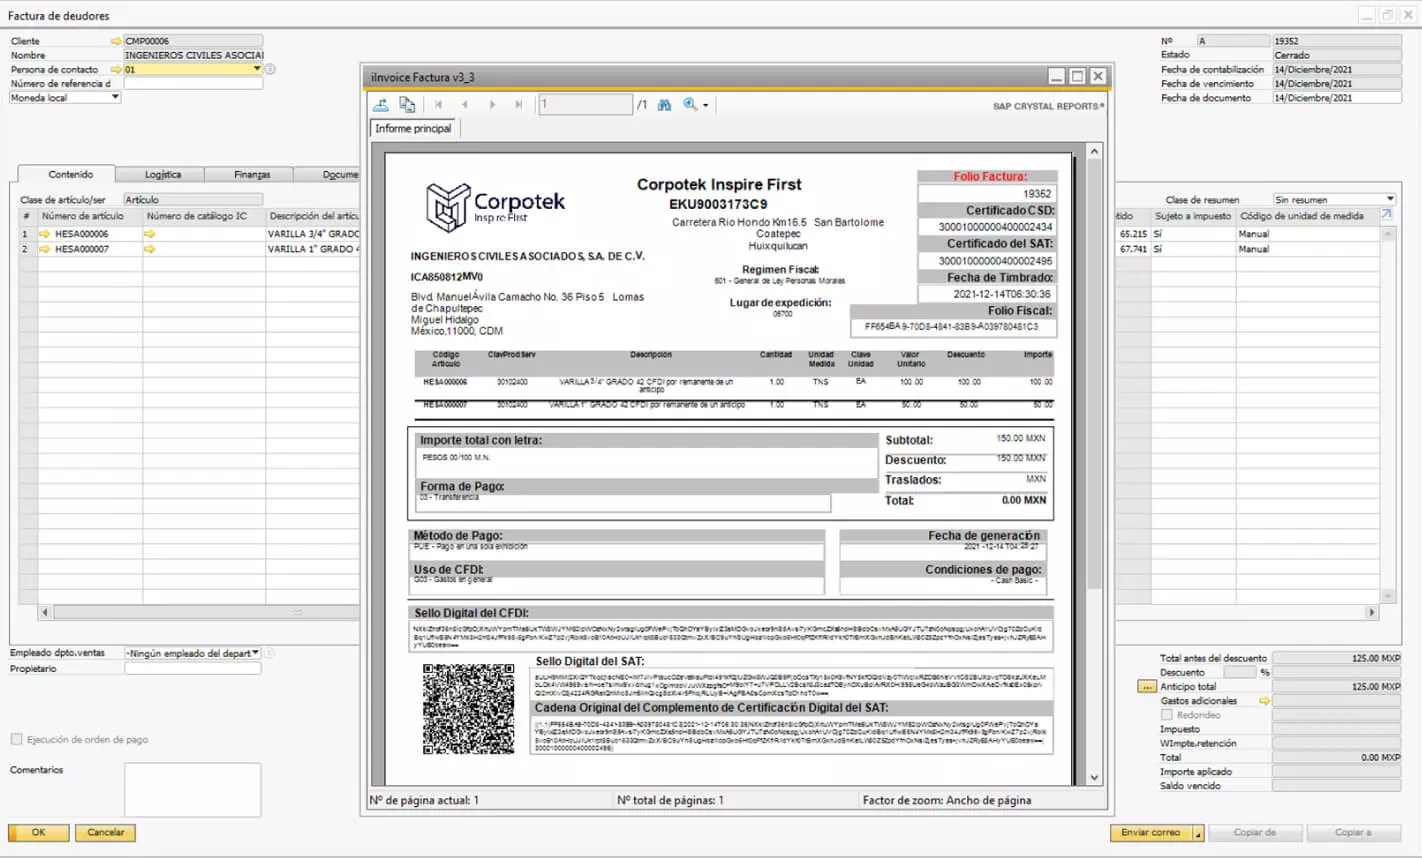
Task: Click the ellipsis button beside Anticipo total
Action: [1146, 687]
